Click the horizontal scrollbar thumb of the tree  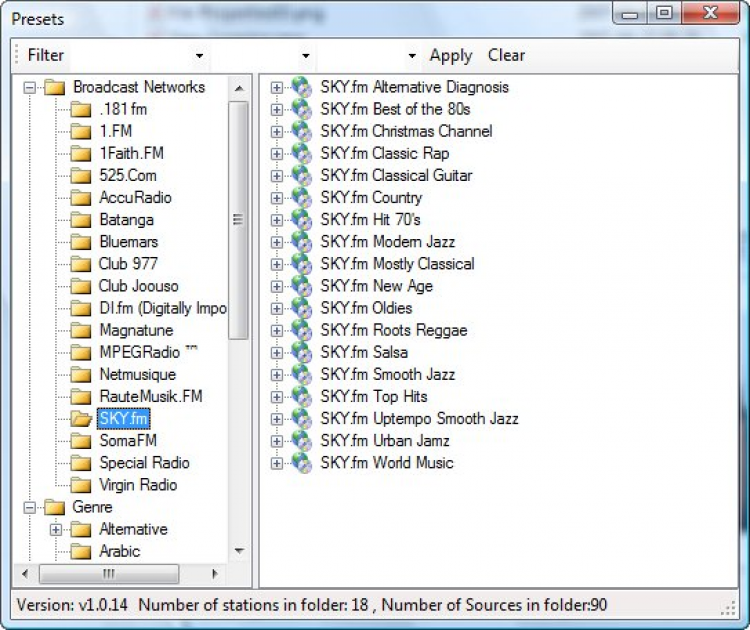(x=109, y=574)
